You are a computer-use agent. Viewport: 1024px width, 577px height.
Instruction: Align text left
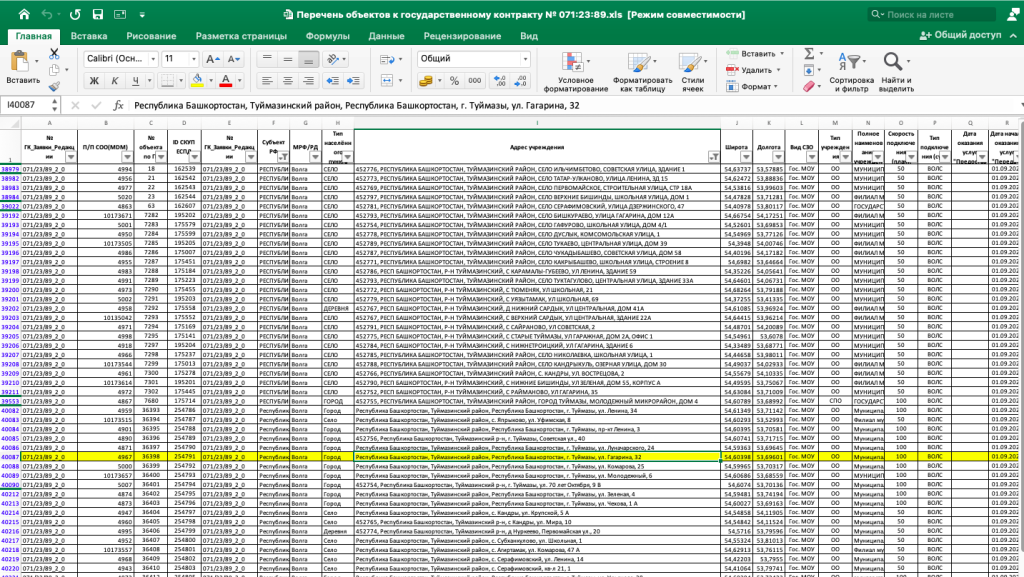[267, 81]
